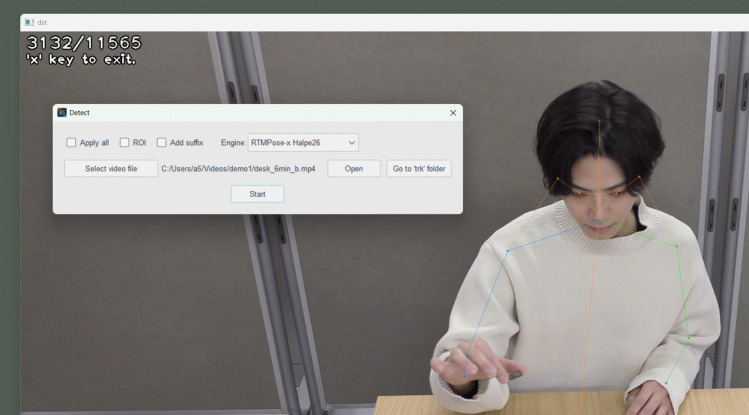
Task: Click the dst window title icon
Action: (x=29, y=22)
